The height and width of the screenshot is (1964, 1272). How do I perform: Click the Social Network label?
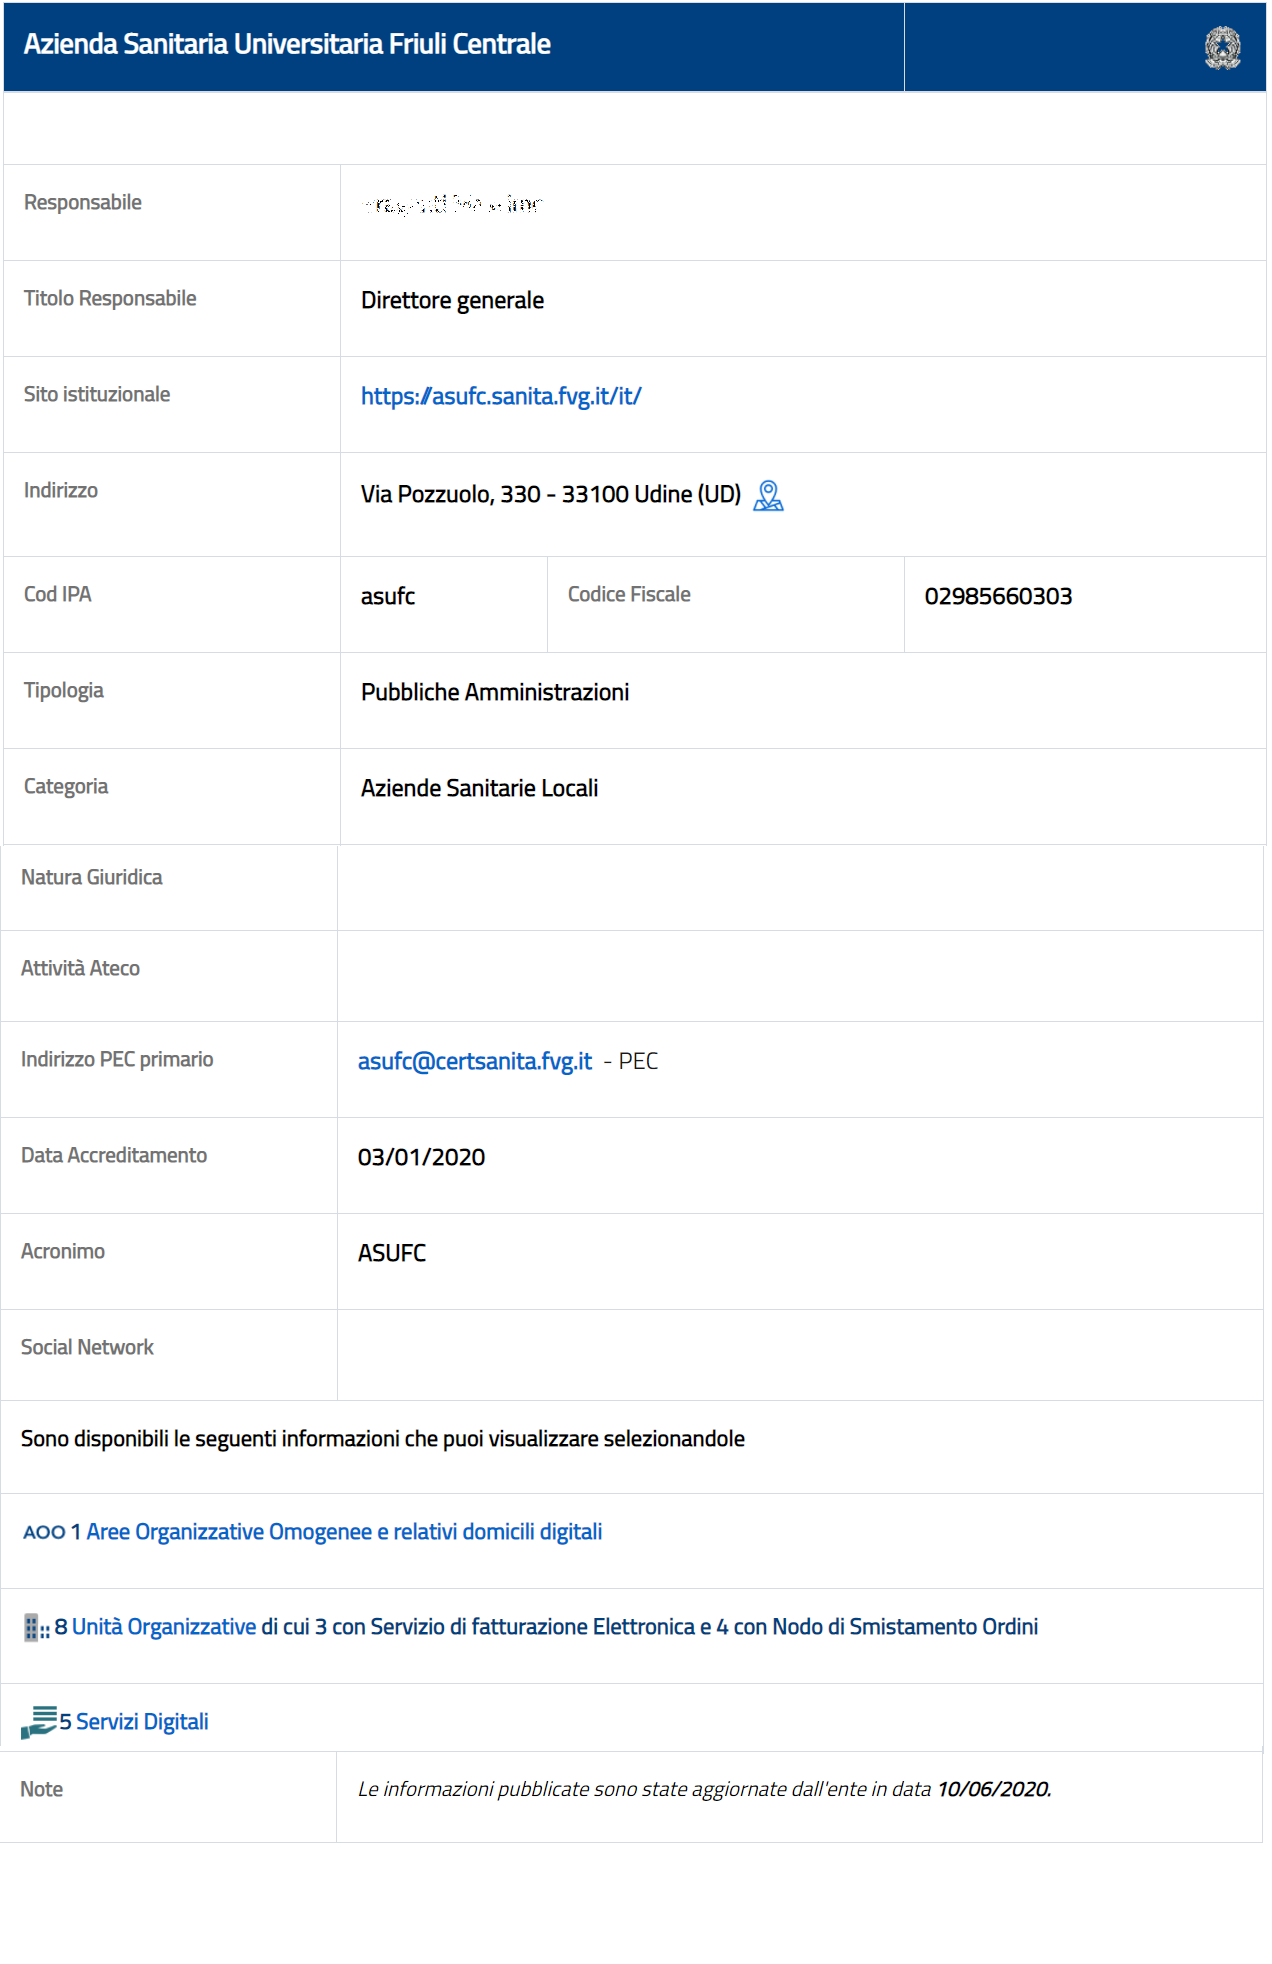pyautogui.click(x=87, y=1347)
